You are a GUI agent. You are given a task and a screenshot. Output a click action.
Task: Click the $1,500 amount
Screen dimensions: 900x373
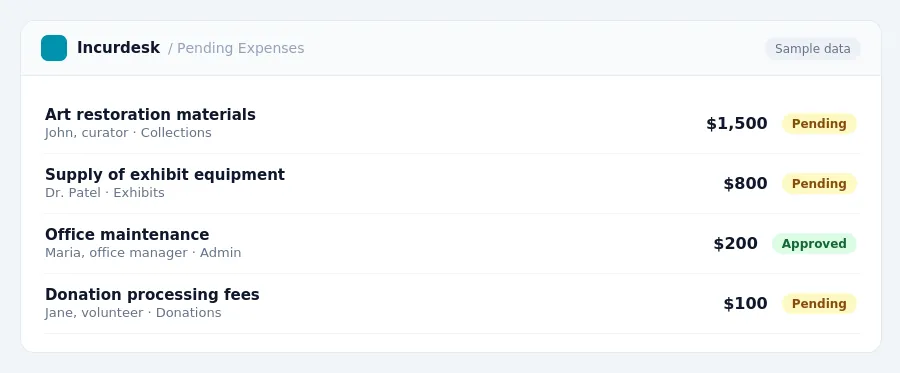[x=736, y=123]
